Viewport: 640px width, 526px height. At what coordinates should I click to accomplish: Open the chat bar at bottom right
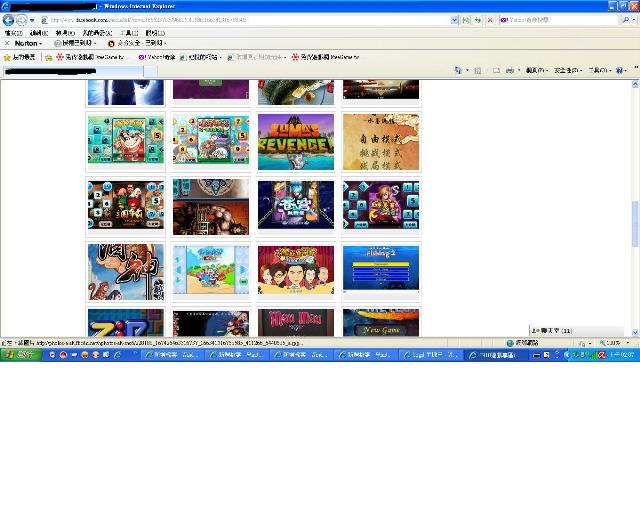point(552,330)
